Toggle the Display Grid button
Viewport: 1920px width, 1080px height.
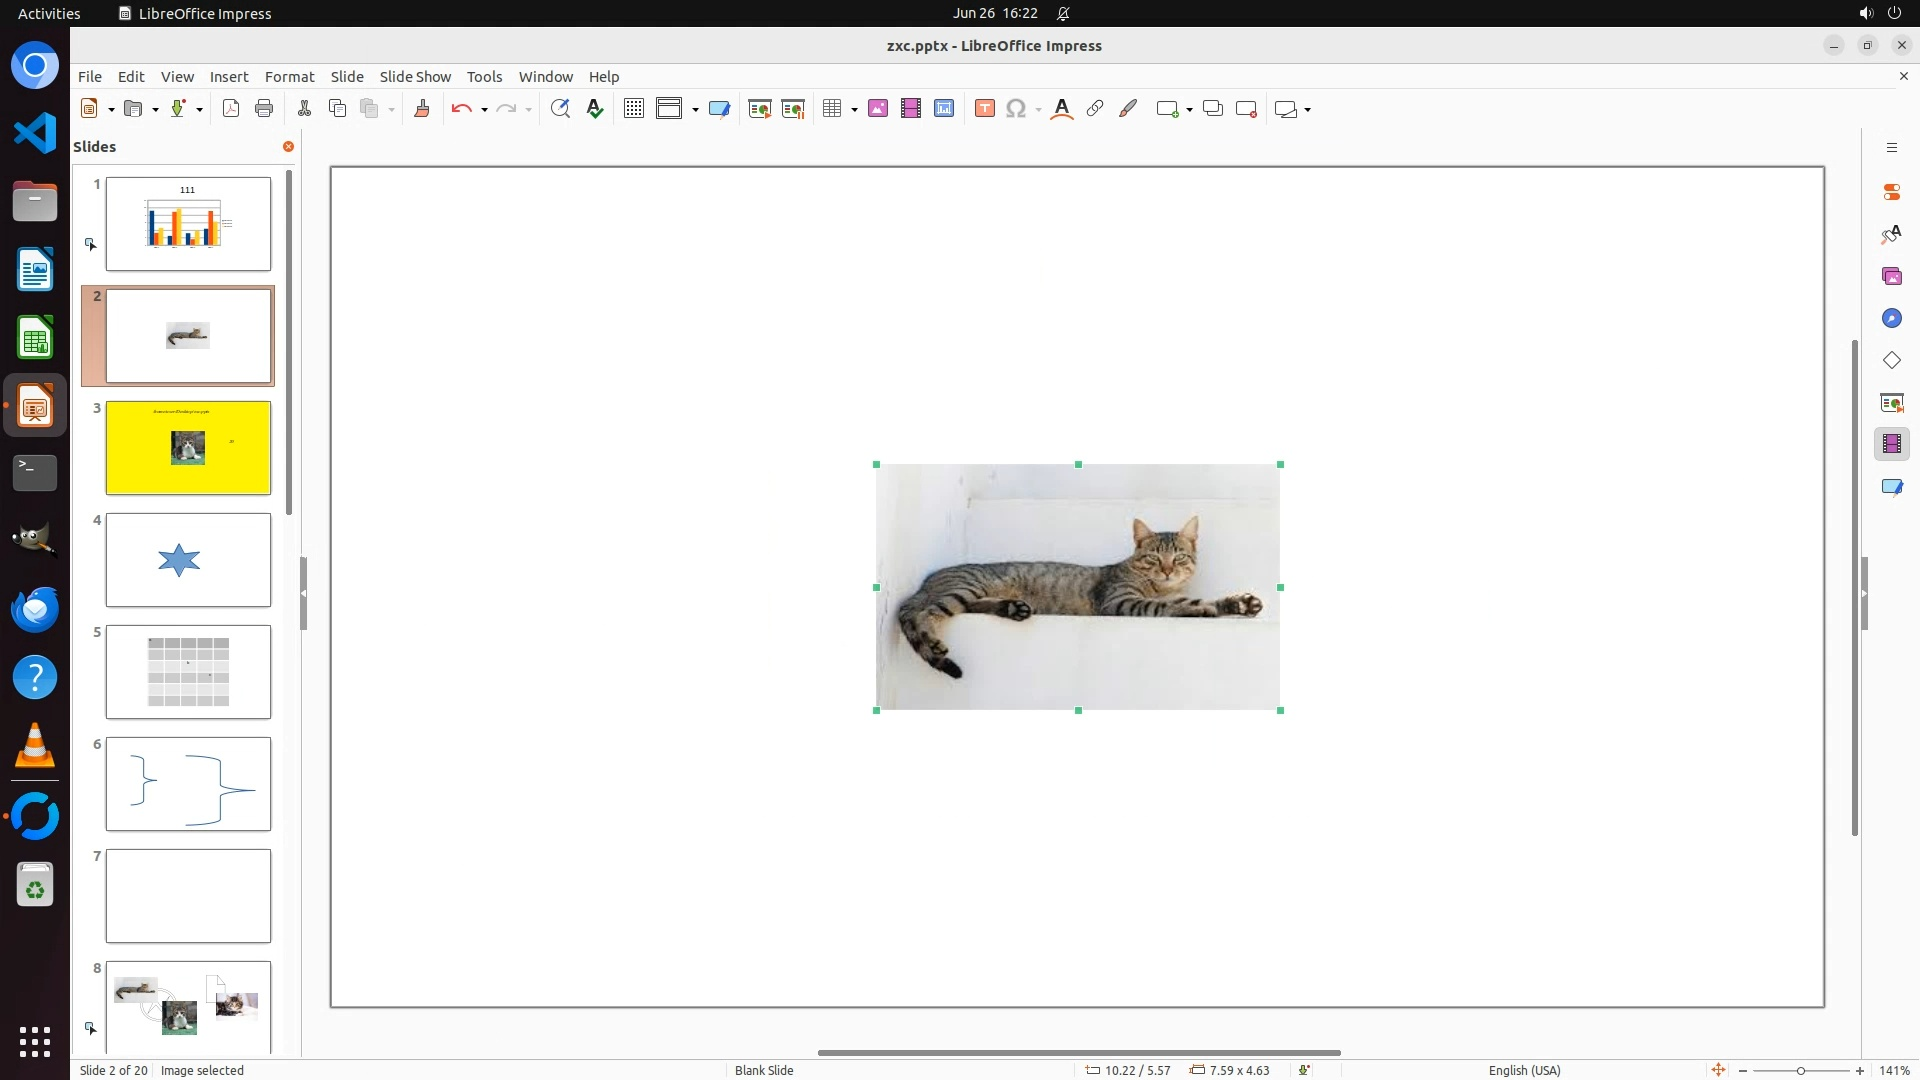click(x=634, y=109)
